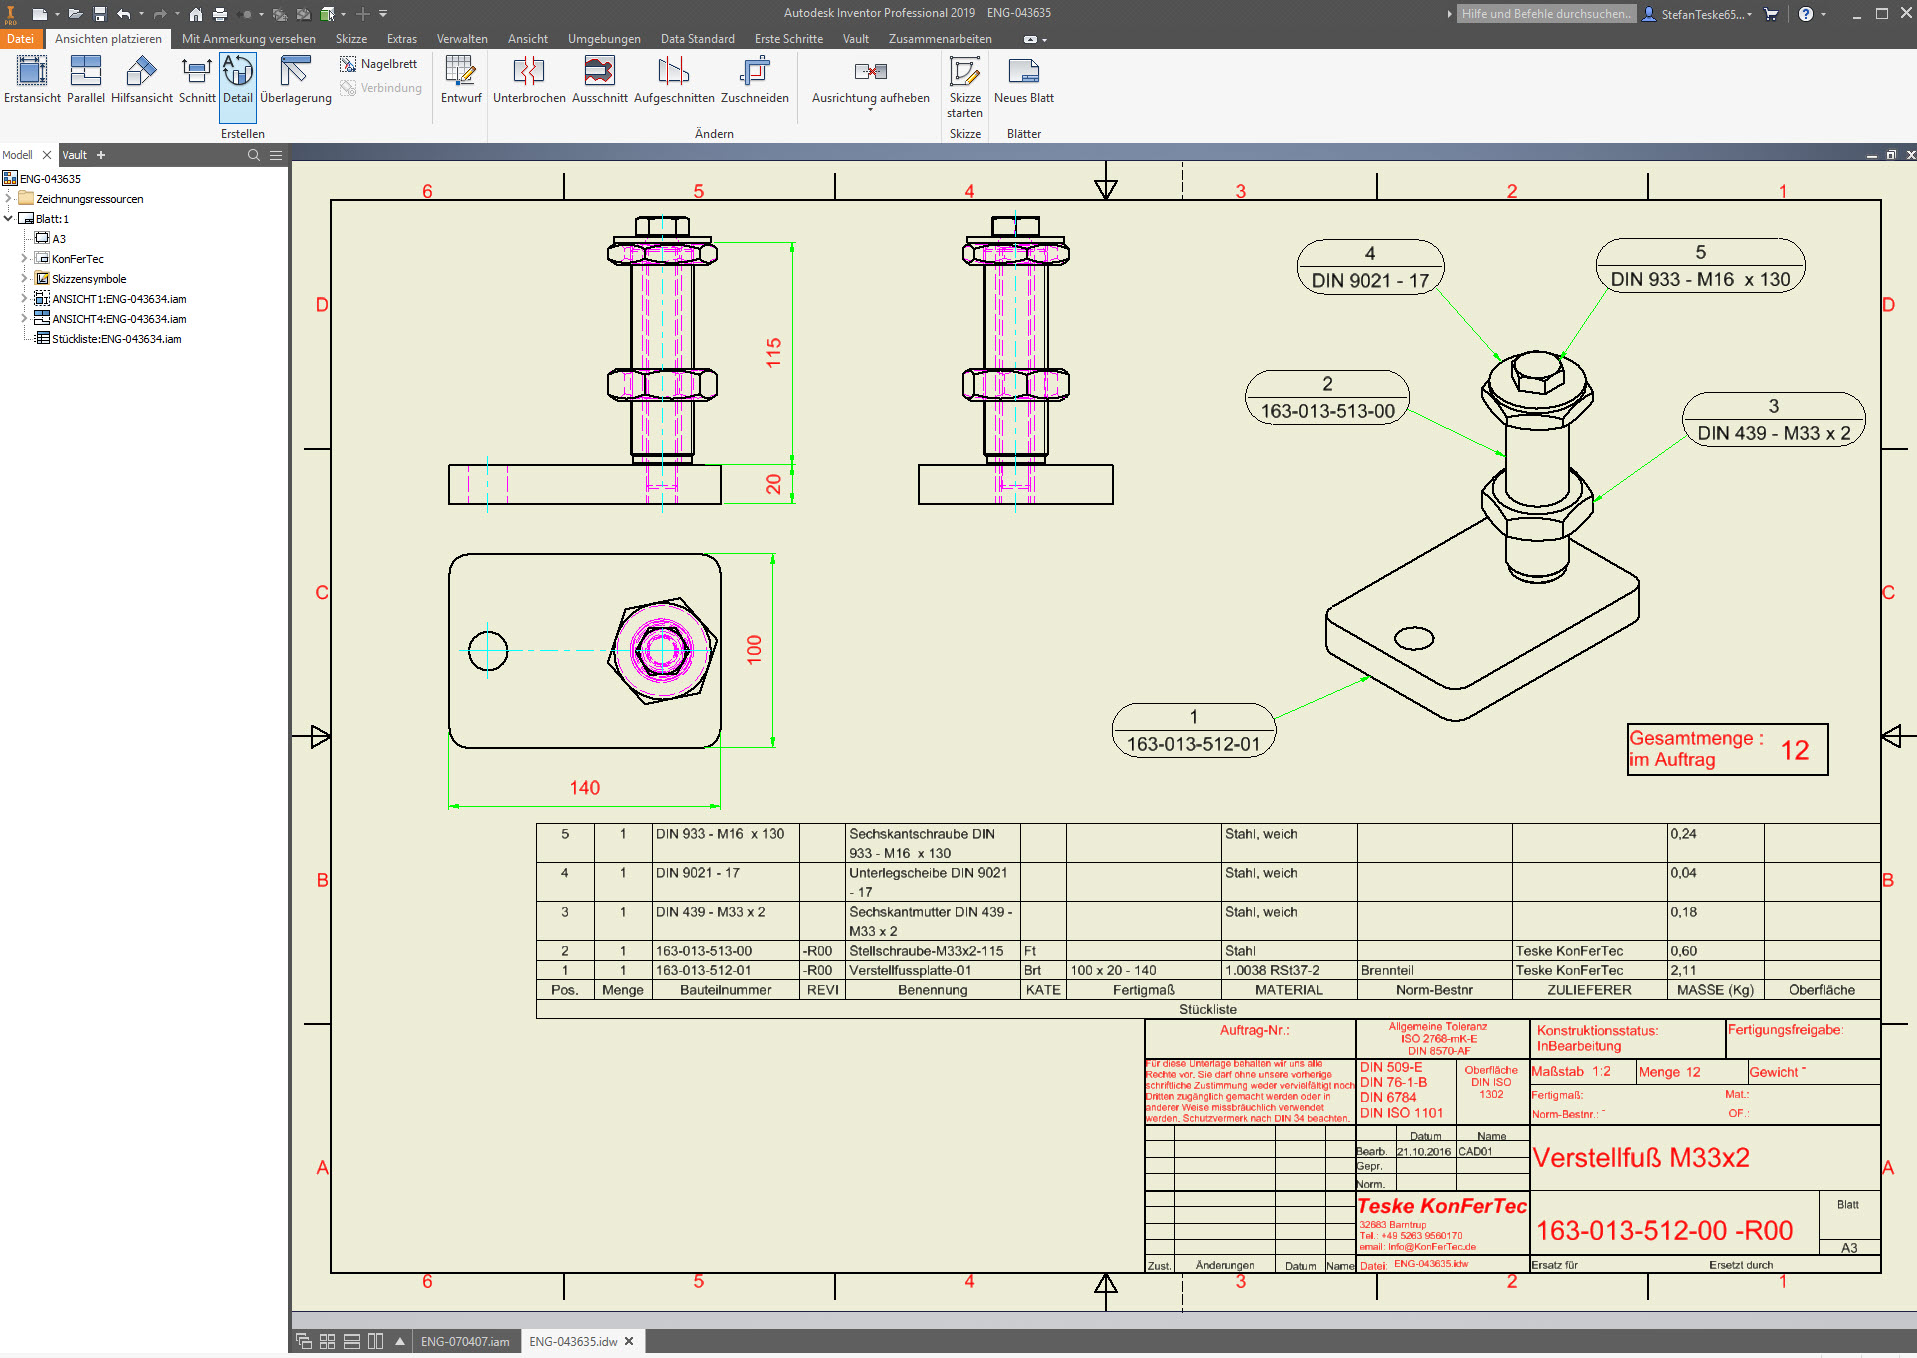Start a new sketch with Skizze starten
Image resolution: width=1917 pixels, height=1358 pixels.
(x=965, y=87)
